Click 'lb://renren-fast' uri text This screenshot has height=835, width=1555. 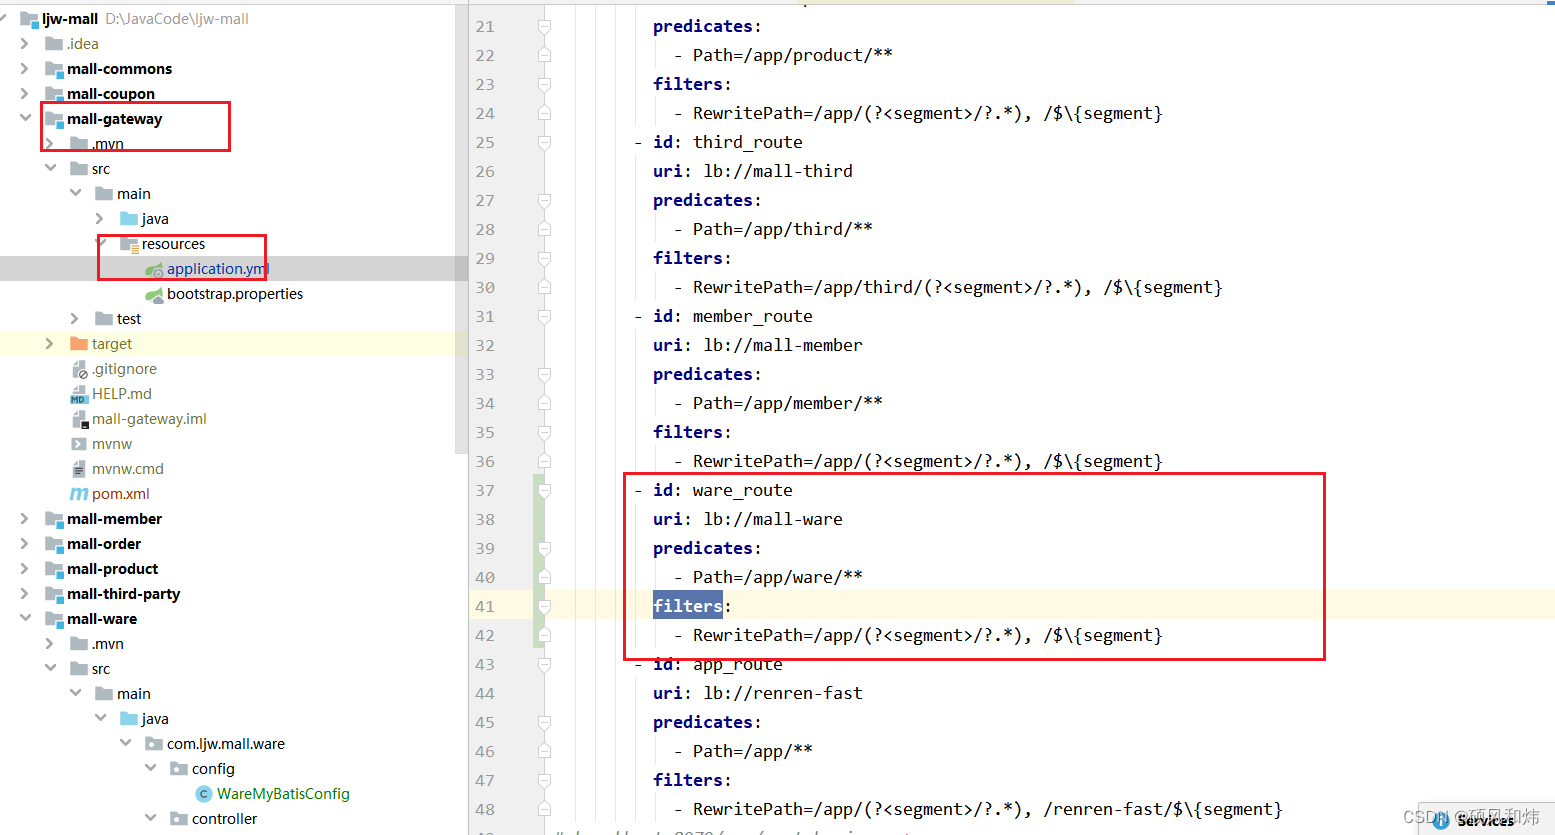point(783,693)
